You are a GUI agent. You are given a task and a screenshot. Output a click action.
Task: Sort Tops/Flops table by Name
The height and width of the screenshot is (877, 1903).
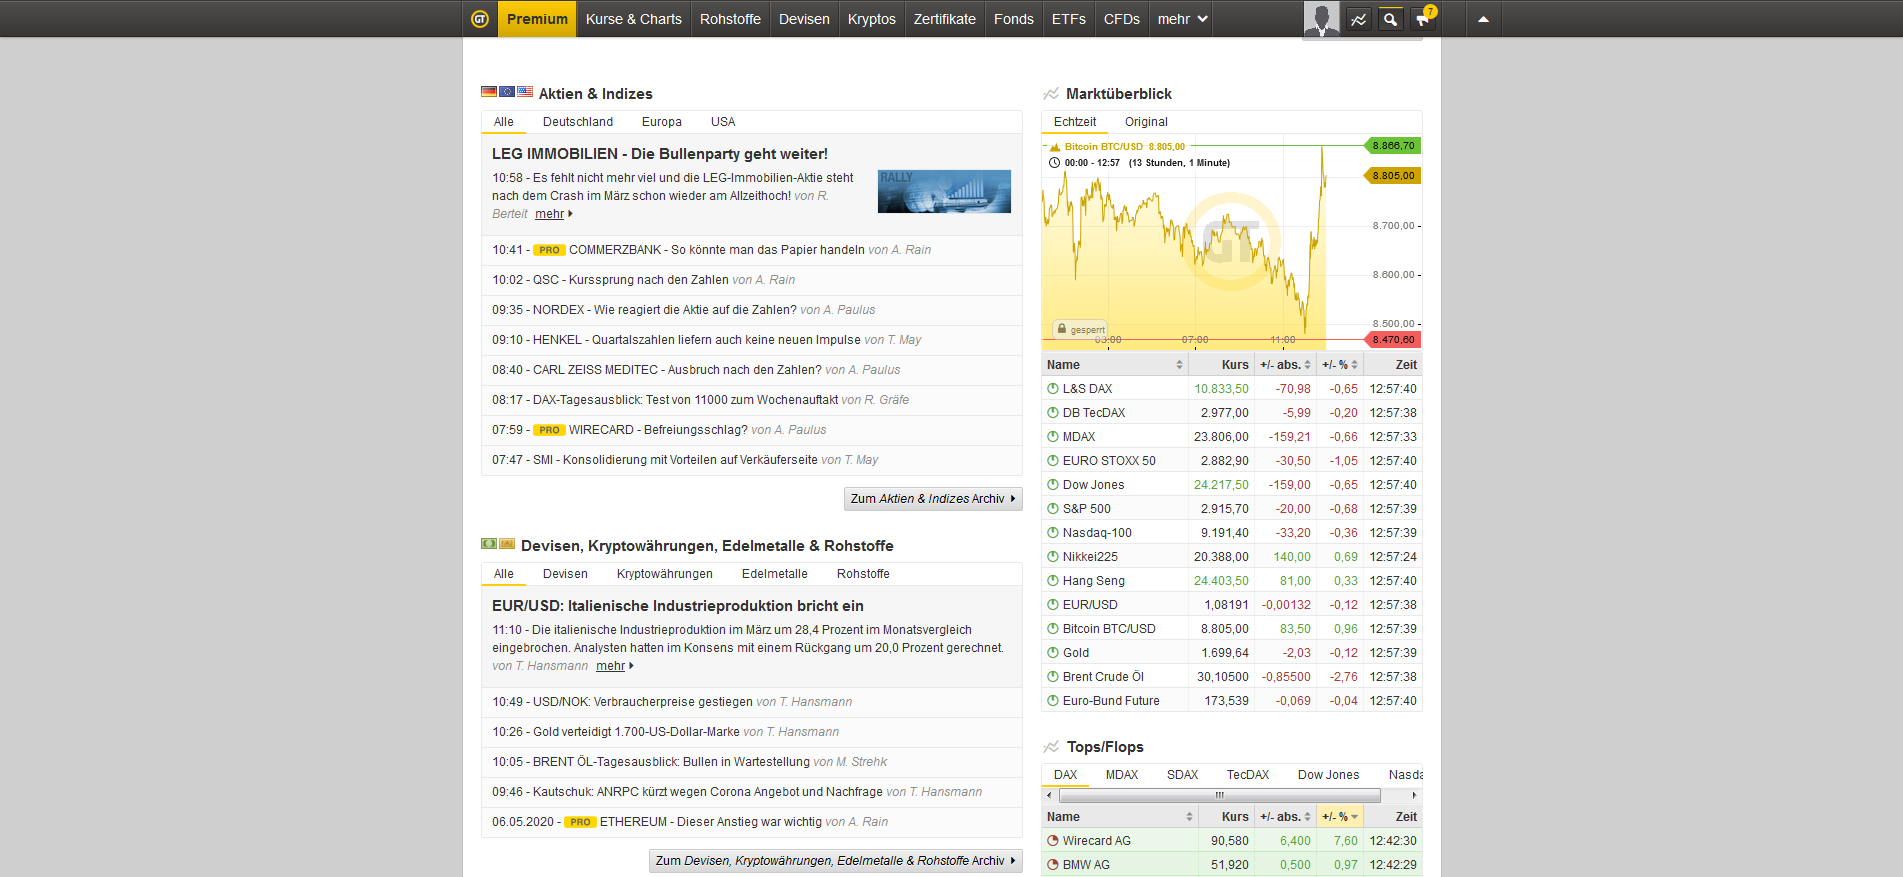pos(1120,817)
